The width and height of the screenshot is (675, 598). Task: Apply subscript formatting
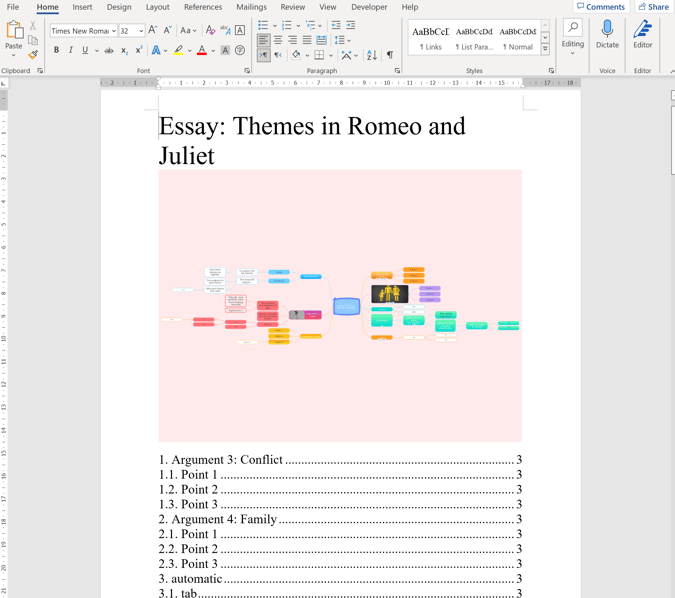coord(124,50)
